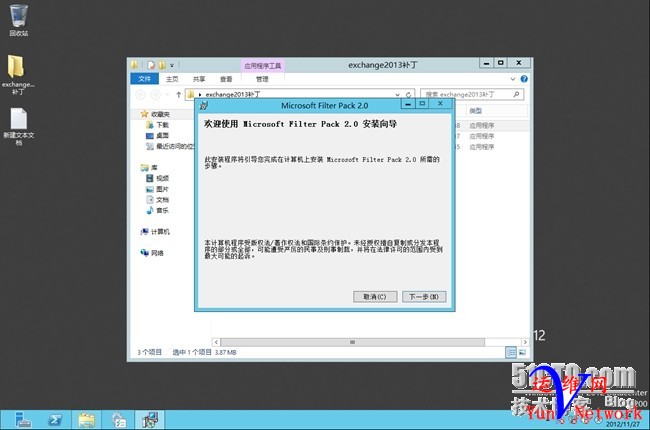Screen dimensions: 650x430
Task: Open the Recycle Bin desktop icon
Action: (x=18, y=20)
